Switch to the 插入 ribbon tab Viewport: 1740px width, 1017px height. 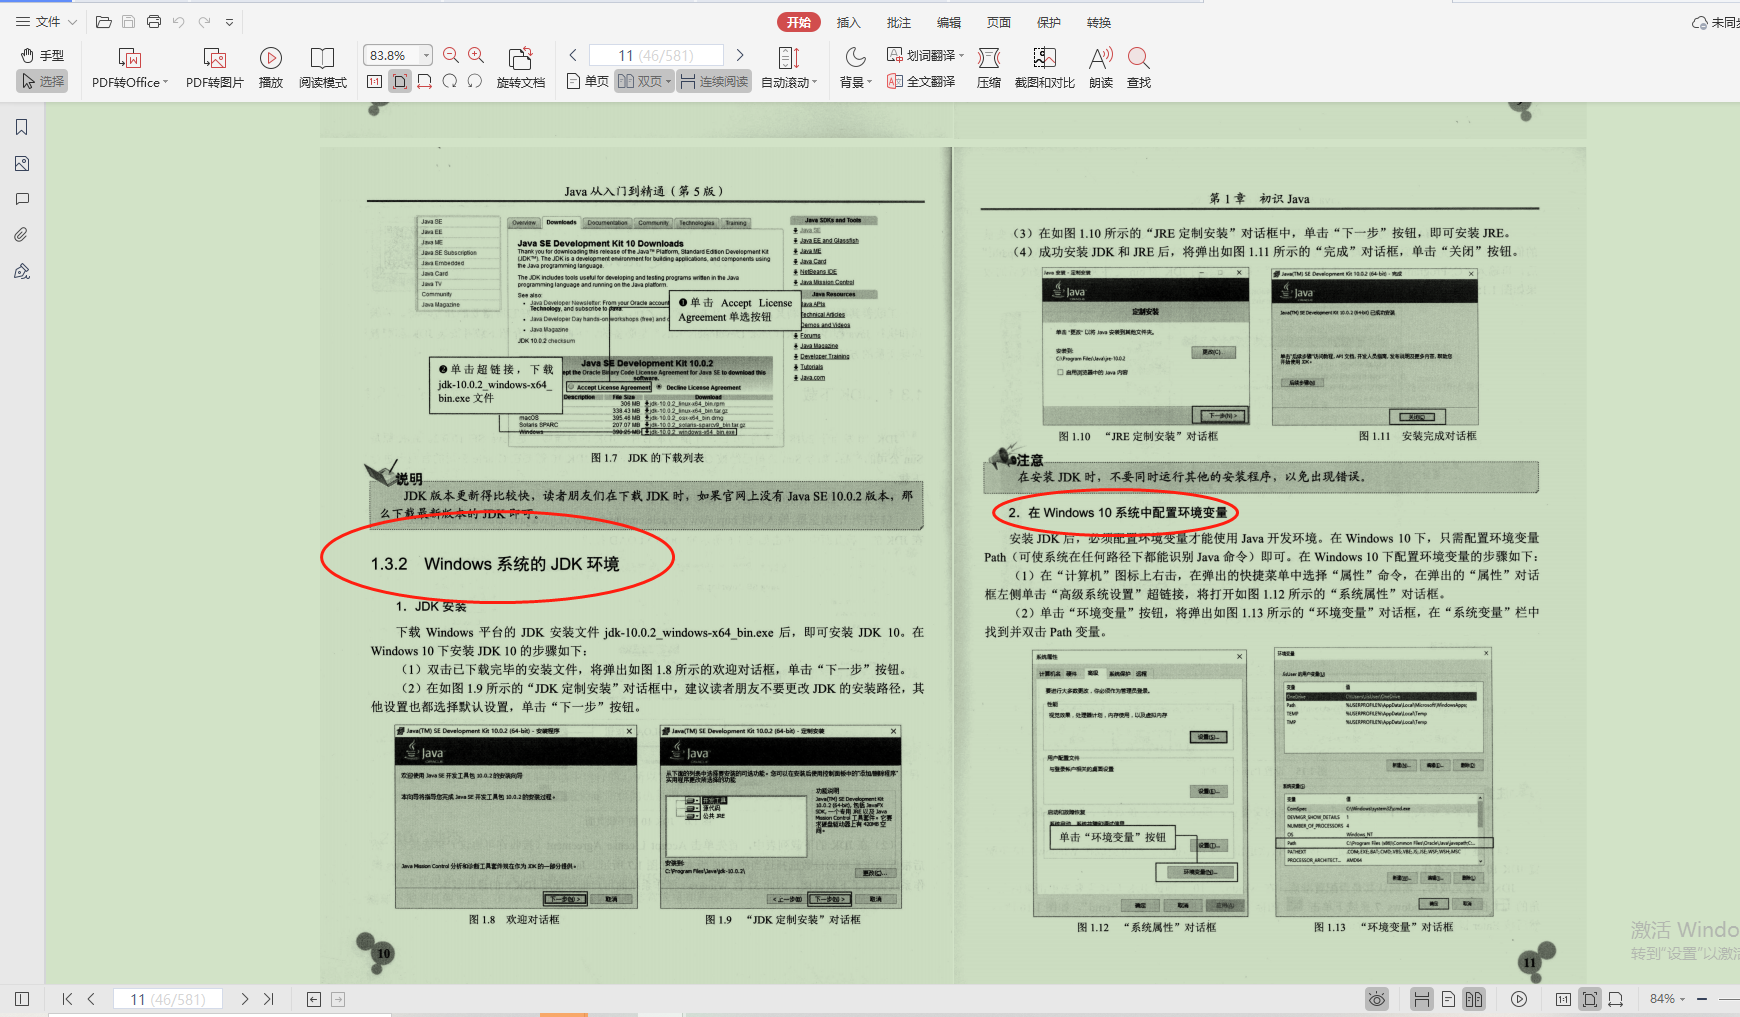[848, 22]
